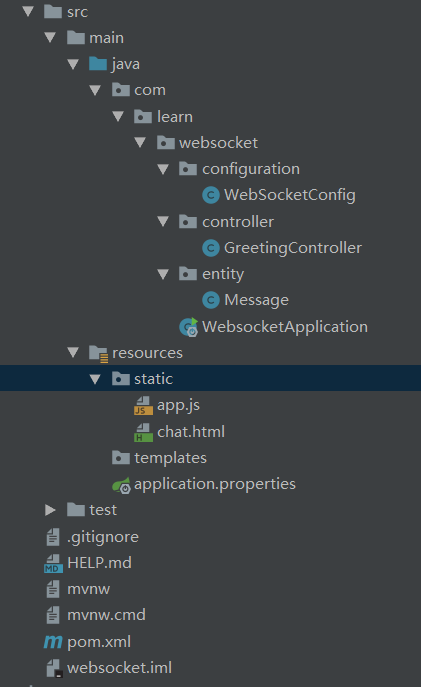Click the GreetingController class icon
This screenshot has width=421, height=687.
click(x=211, y=248)
